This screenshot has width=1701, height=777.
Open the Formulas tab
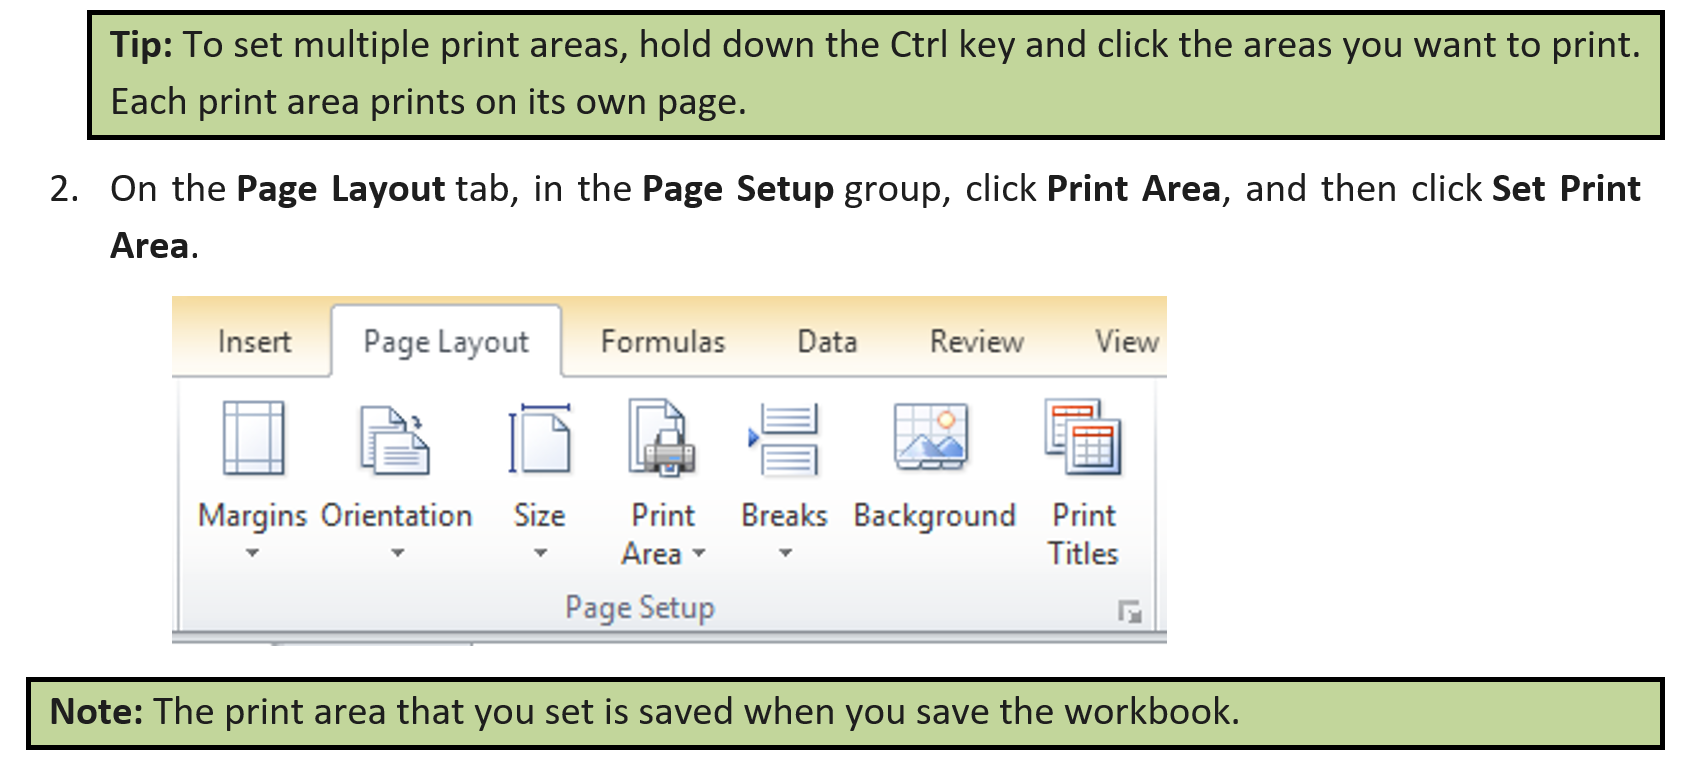tap(662, 342)
